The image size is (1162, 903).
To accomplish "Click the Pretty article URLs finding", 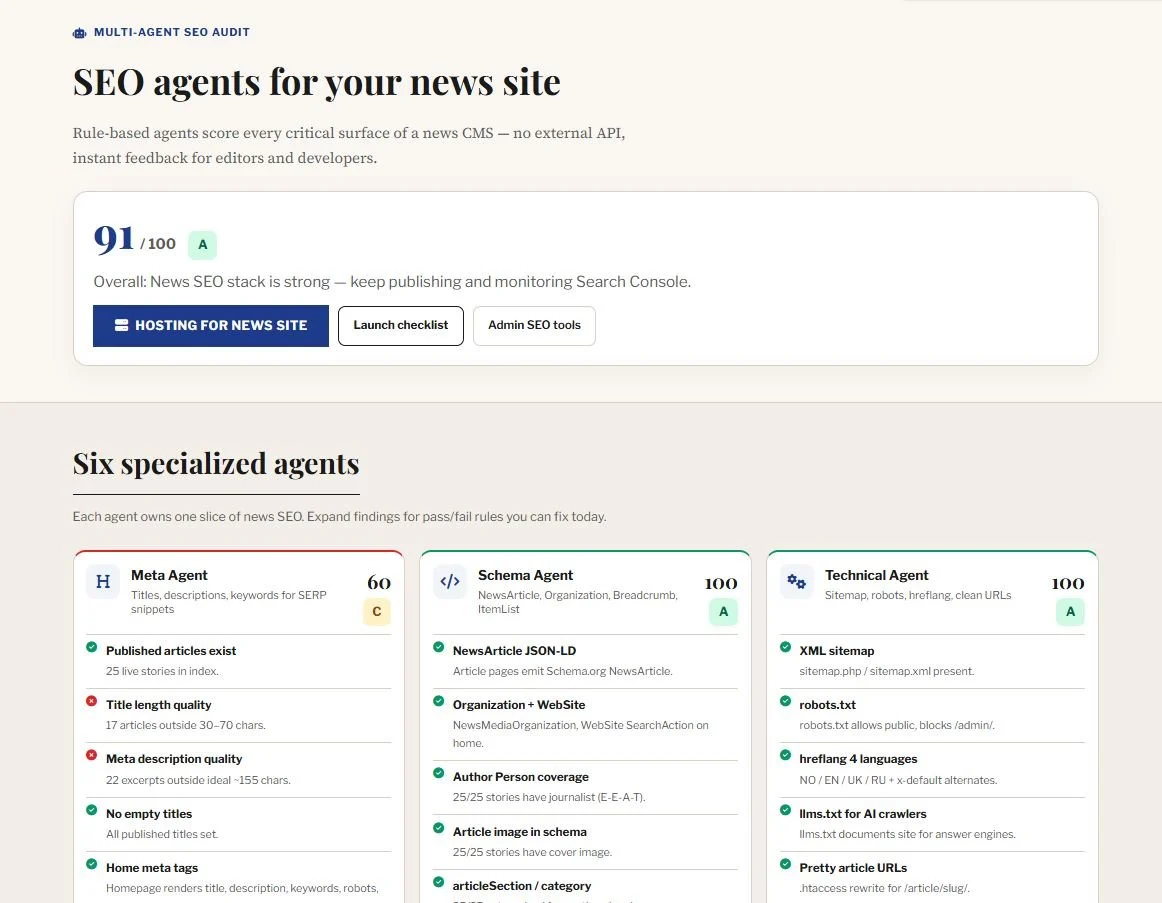I will click(x=853, y=868).
